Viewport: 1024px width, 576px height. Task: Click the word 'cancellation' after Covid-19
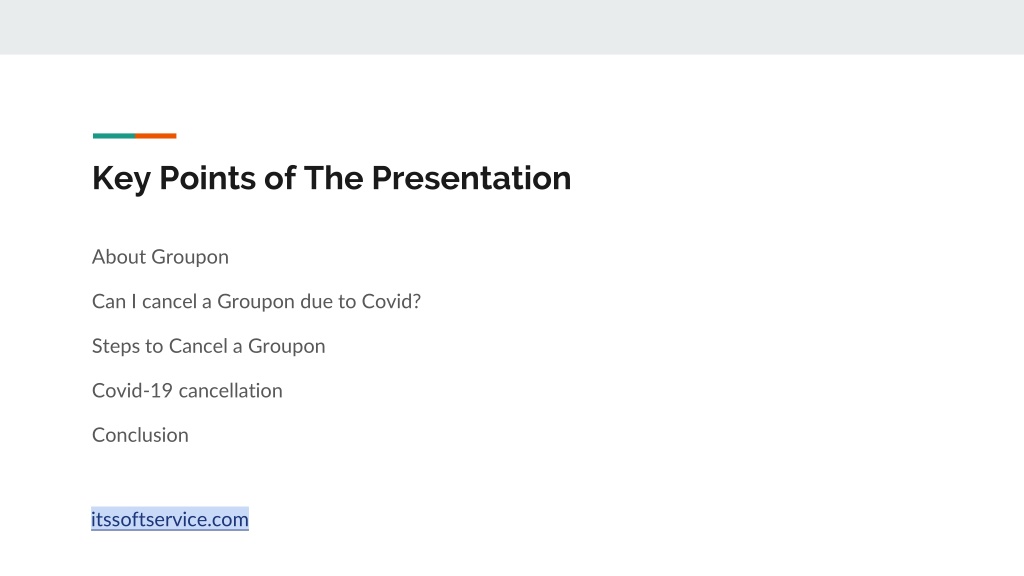[x=231, y=391]
